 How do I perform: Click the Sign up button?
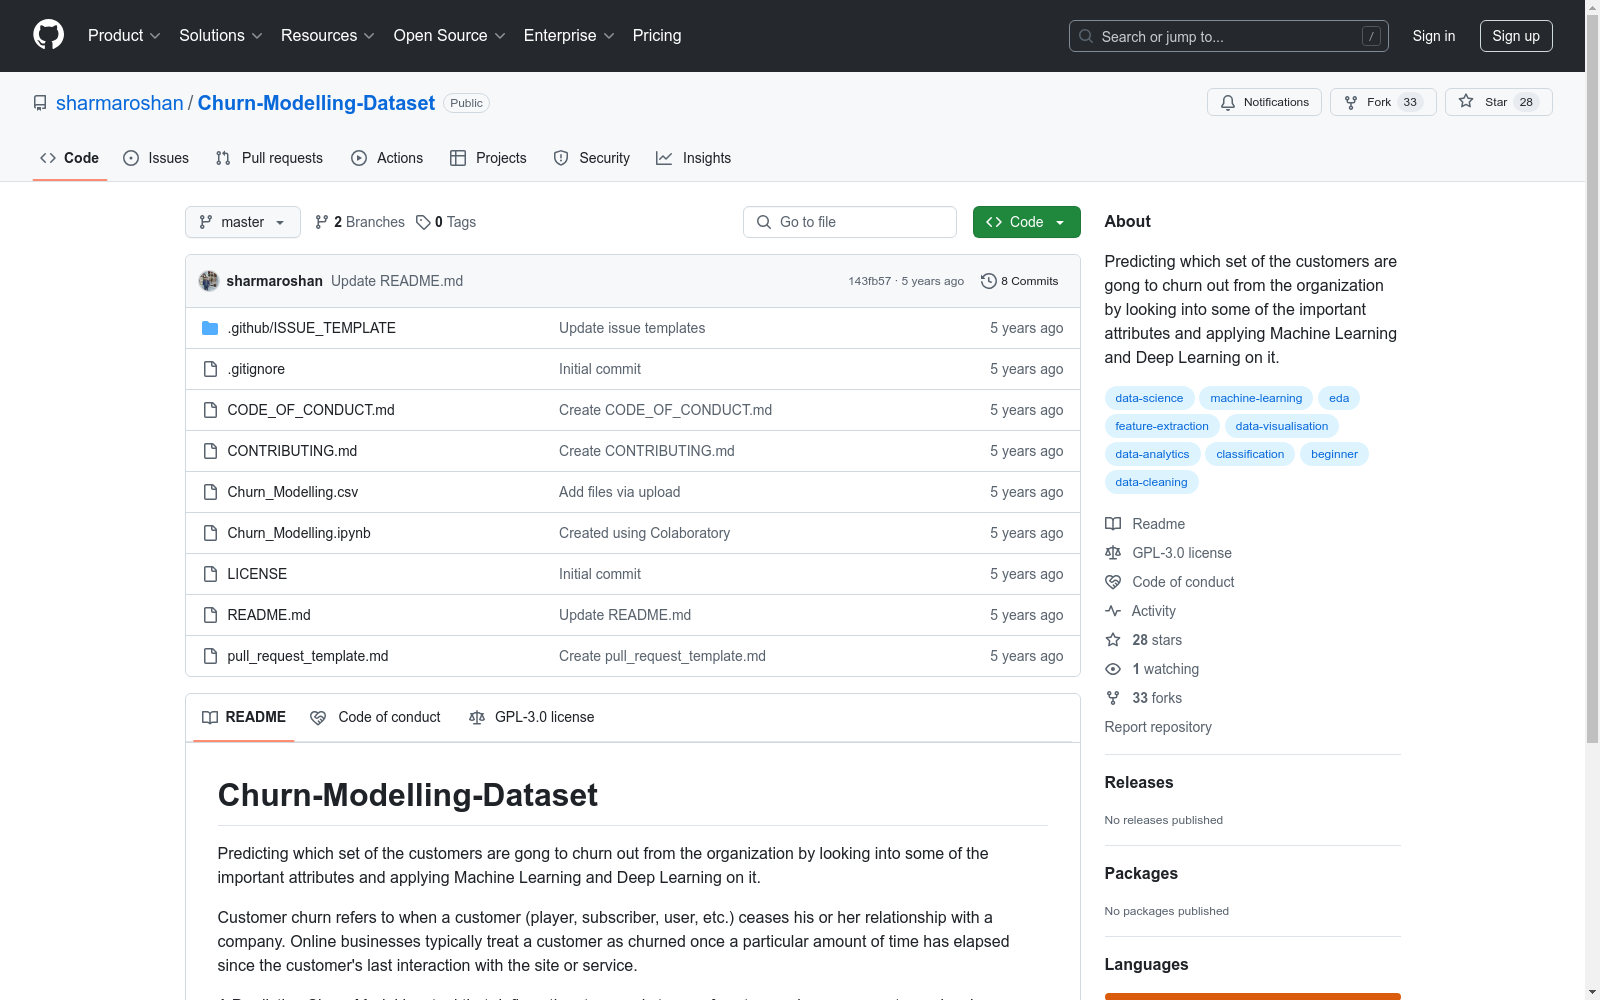click(x=1516, y=35)
